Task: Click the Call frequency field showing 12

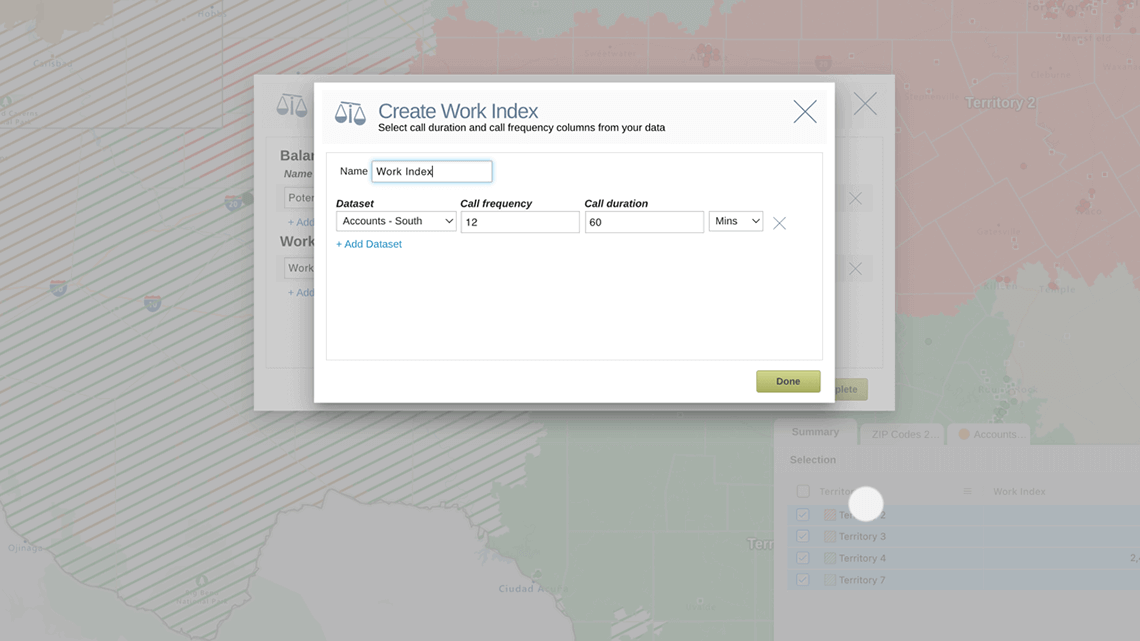Action: pos(520,222)
